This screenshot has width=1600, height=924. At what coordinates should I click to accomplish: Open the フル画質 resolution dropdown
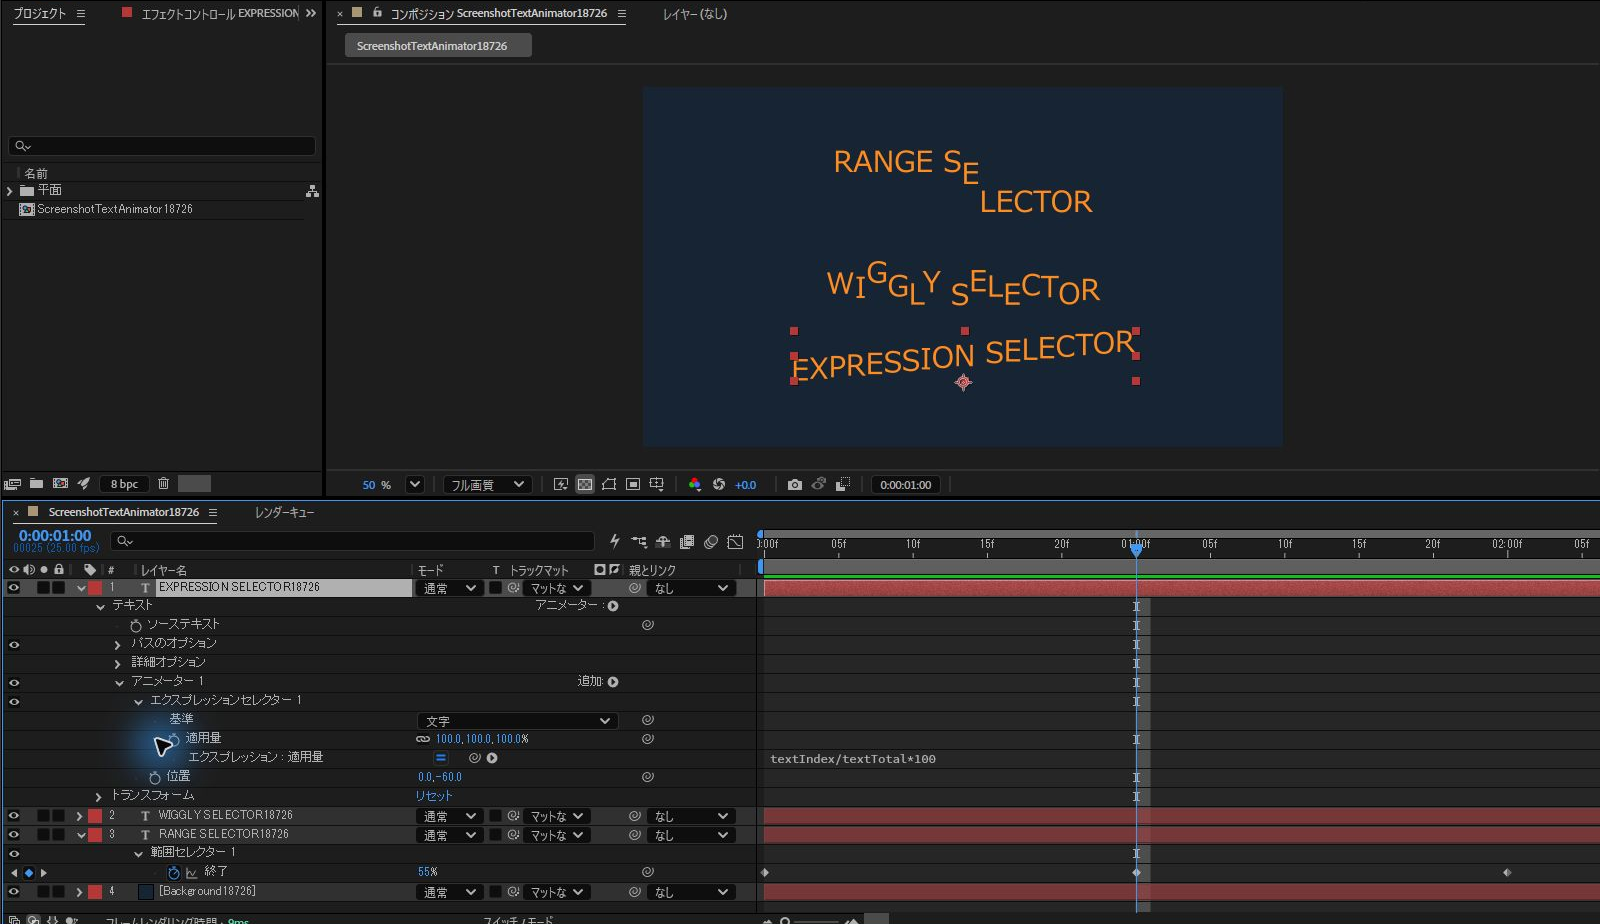pos(487,485)
